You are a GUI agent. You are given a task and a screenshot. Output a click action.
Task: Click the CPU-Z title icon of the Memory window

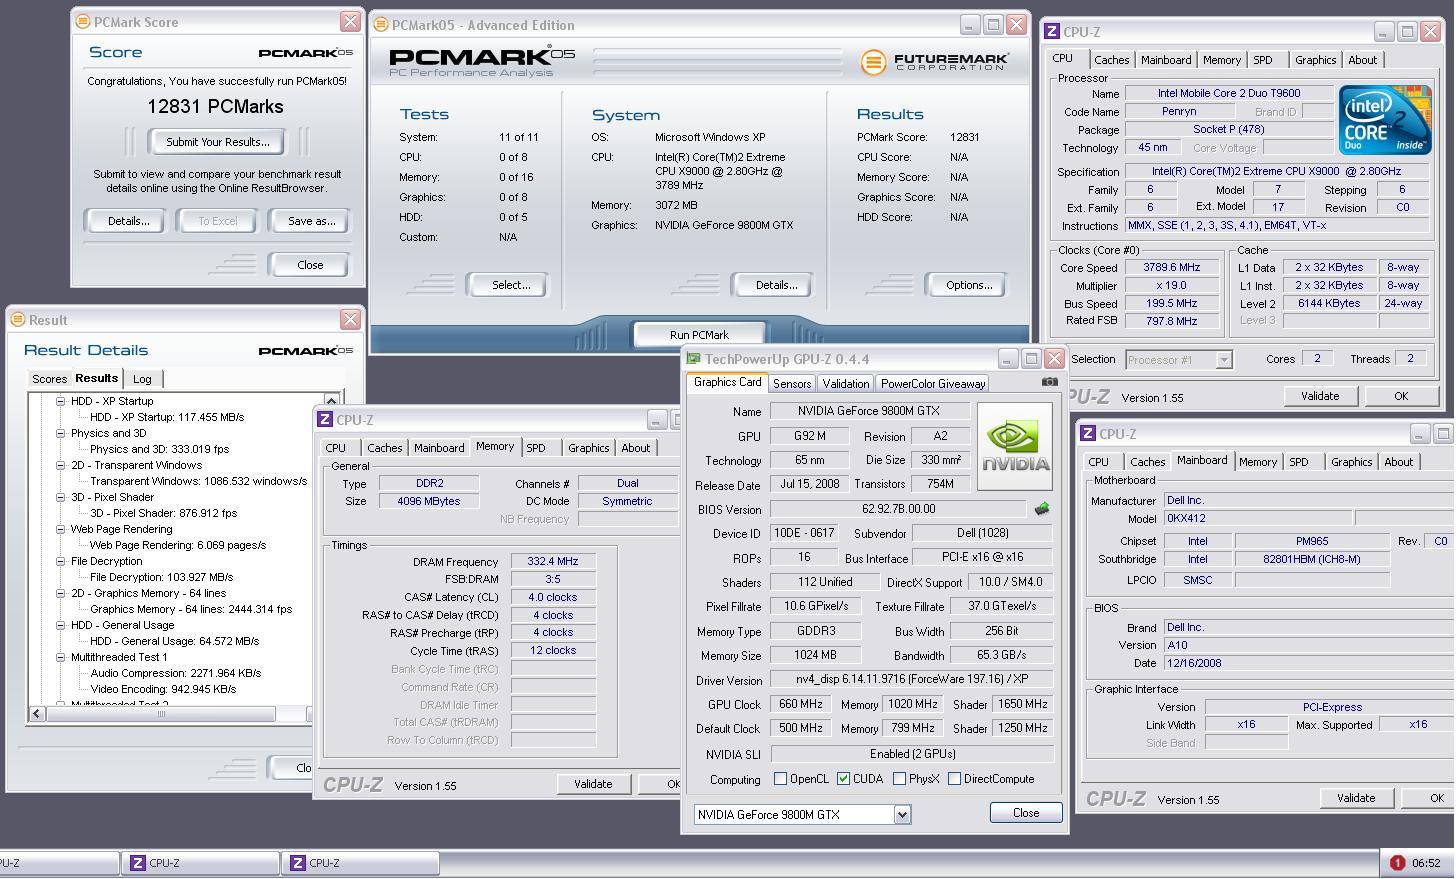coord(325,420)
